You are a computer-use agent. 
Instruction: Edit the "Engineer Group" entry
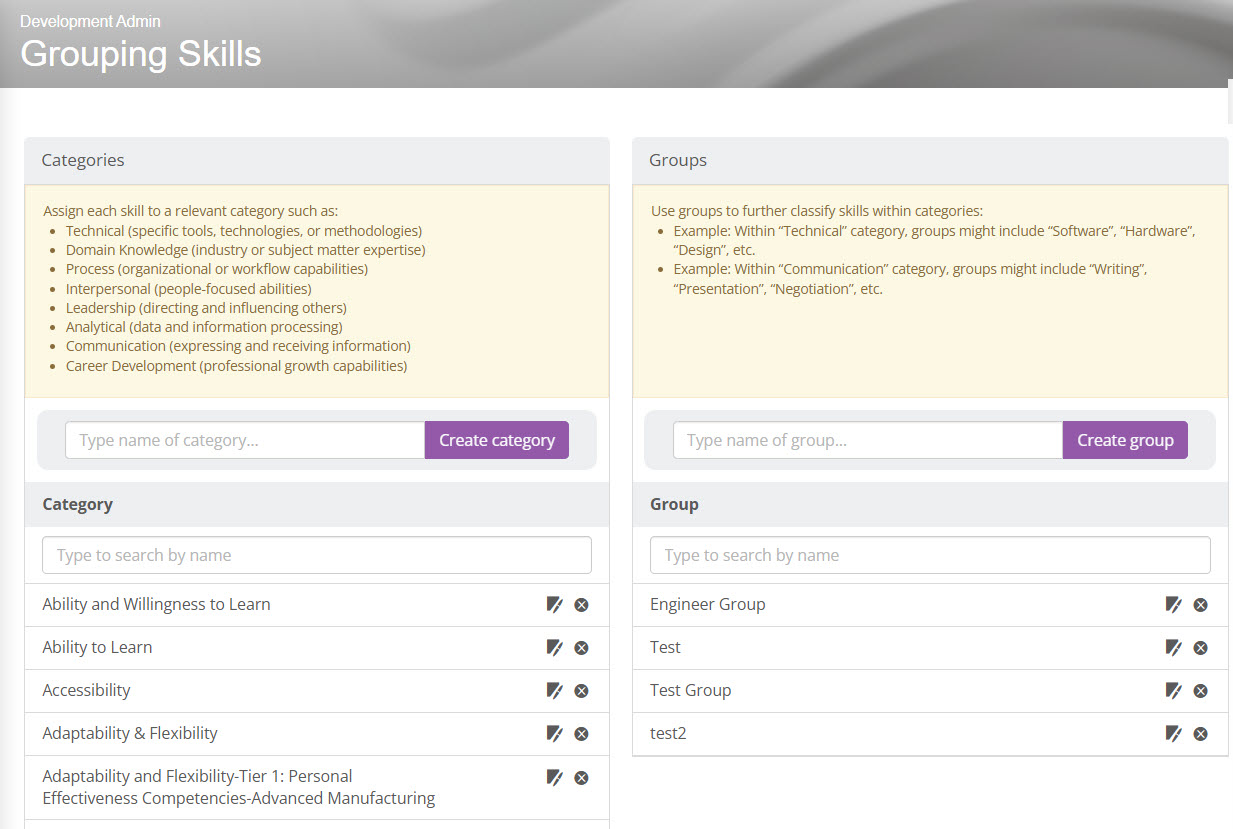coord(1173,604)
